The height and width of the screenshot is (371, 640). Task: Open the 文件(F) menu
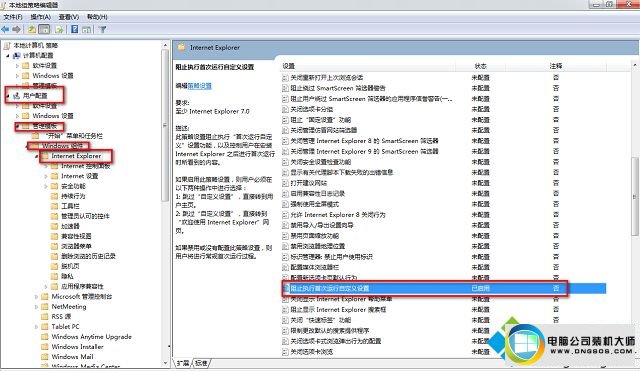click(x=13, y=17)
